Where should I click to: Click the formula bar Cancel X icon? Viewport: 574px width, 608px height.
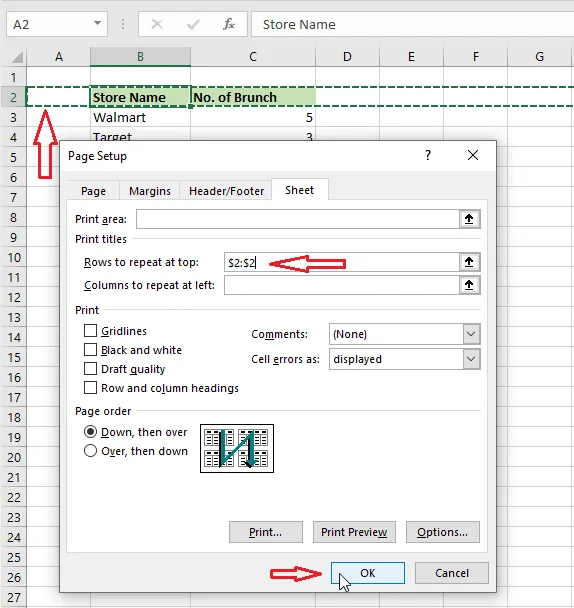click(x=157, y=24)
